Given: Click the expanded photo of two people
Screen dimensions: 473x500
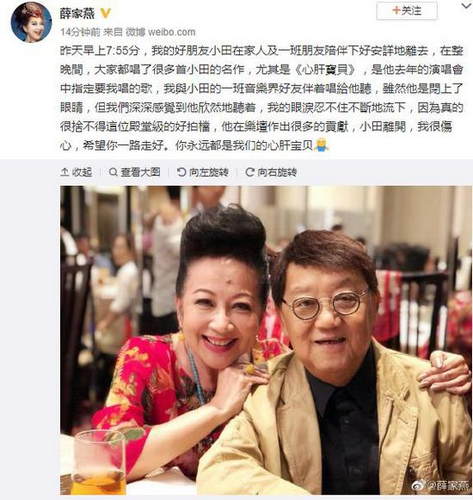Looking at the screenshot, I should tap(266, 340).
